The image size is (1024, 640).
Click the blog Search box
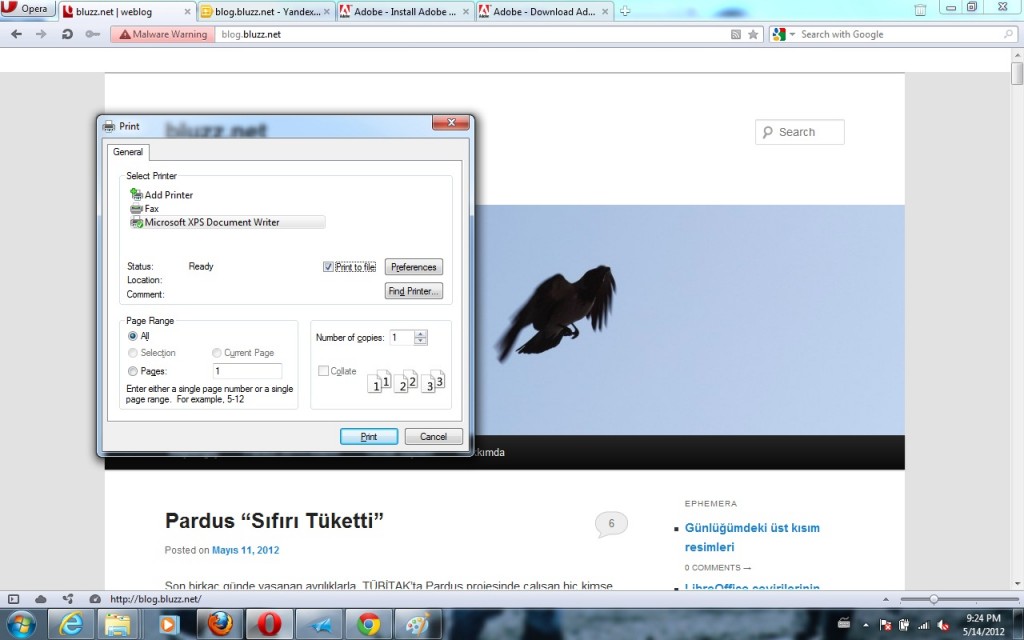coord(799,132)
